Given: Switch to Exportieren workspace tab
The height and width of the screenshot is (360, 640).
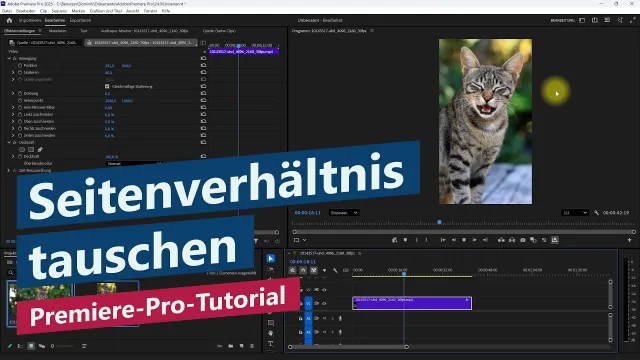Looking at the screenshot, I should click(80, 20).
